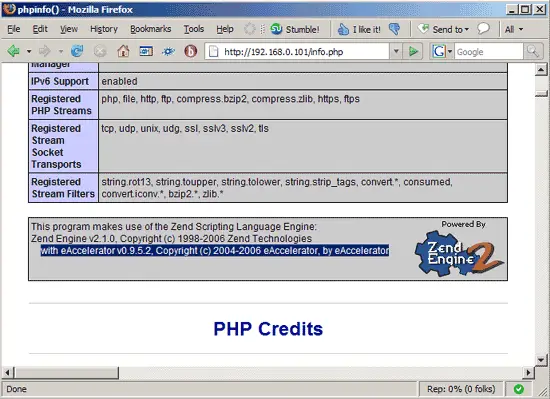Stop loading with the stop icon
Image resolution: width=550 pixels, height=399 pixels.
pos(100,51)
